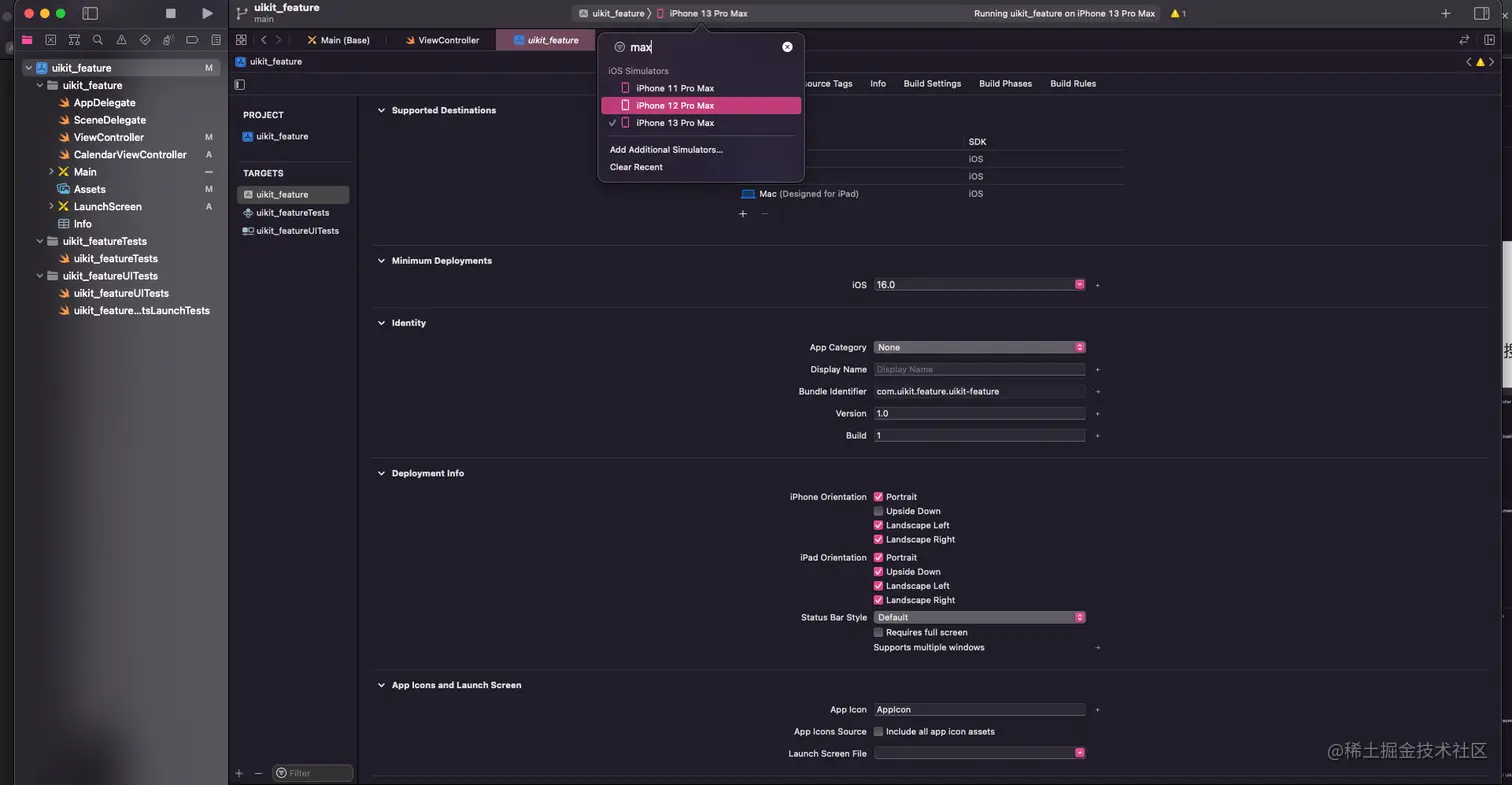This screenshot has width=1512, height=785.
Task: Collapse App Icons and Launch Screen section
Action: pos(381,685)
